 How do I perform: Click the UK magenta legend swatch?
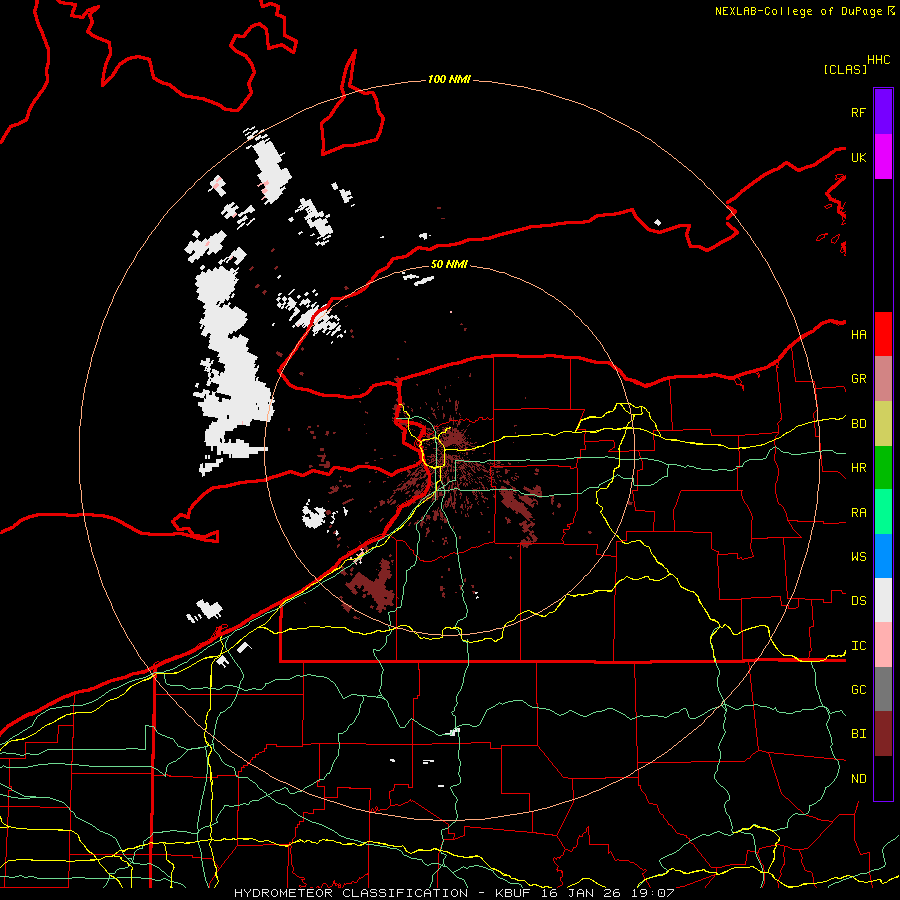pos(883,157)
